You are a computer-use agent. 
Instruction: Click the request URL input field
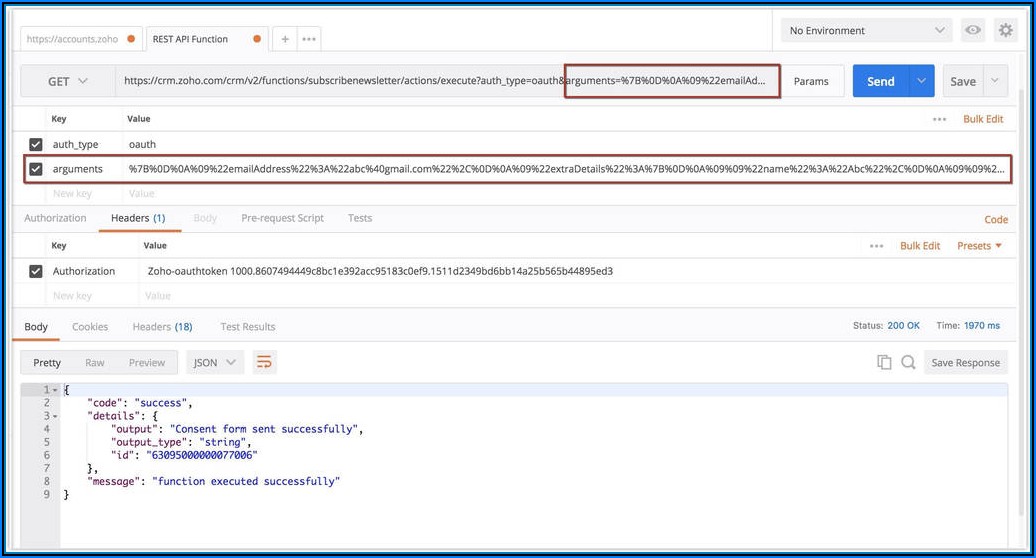tap(340, 81)
